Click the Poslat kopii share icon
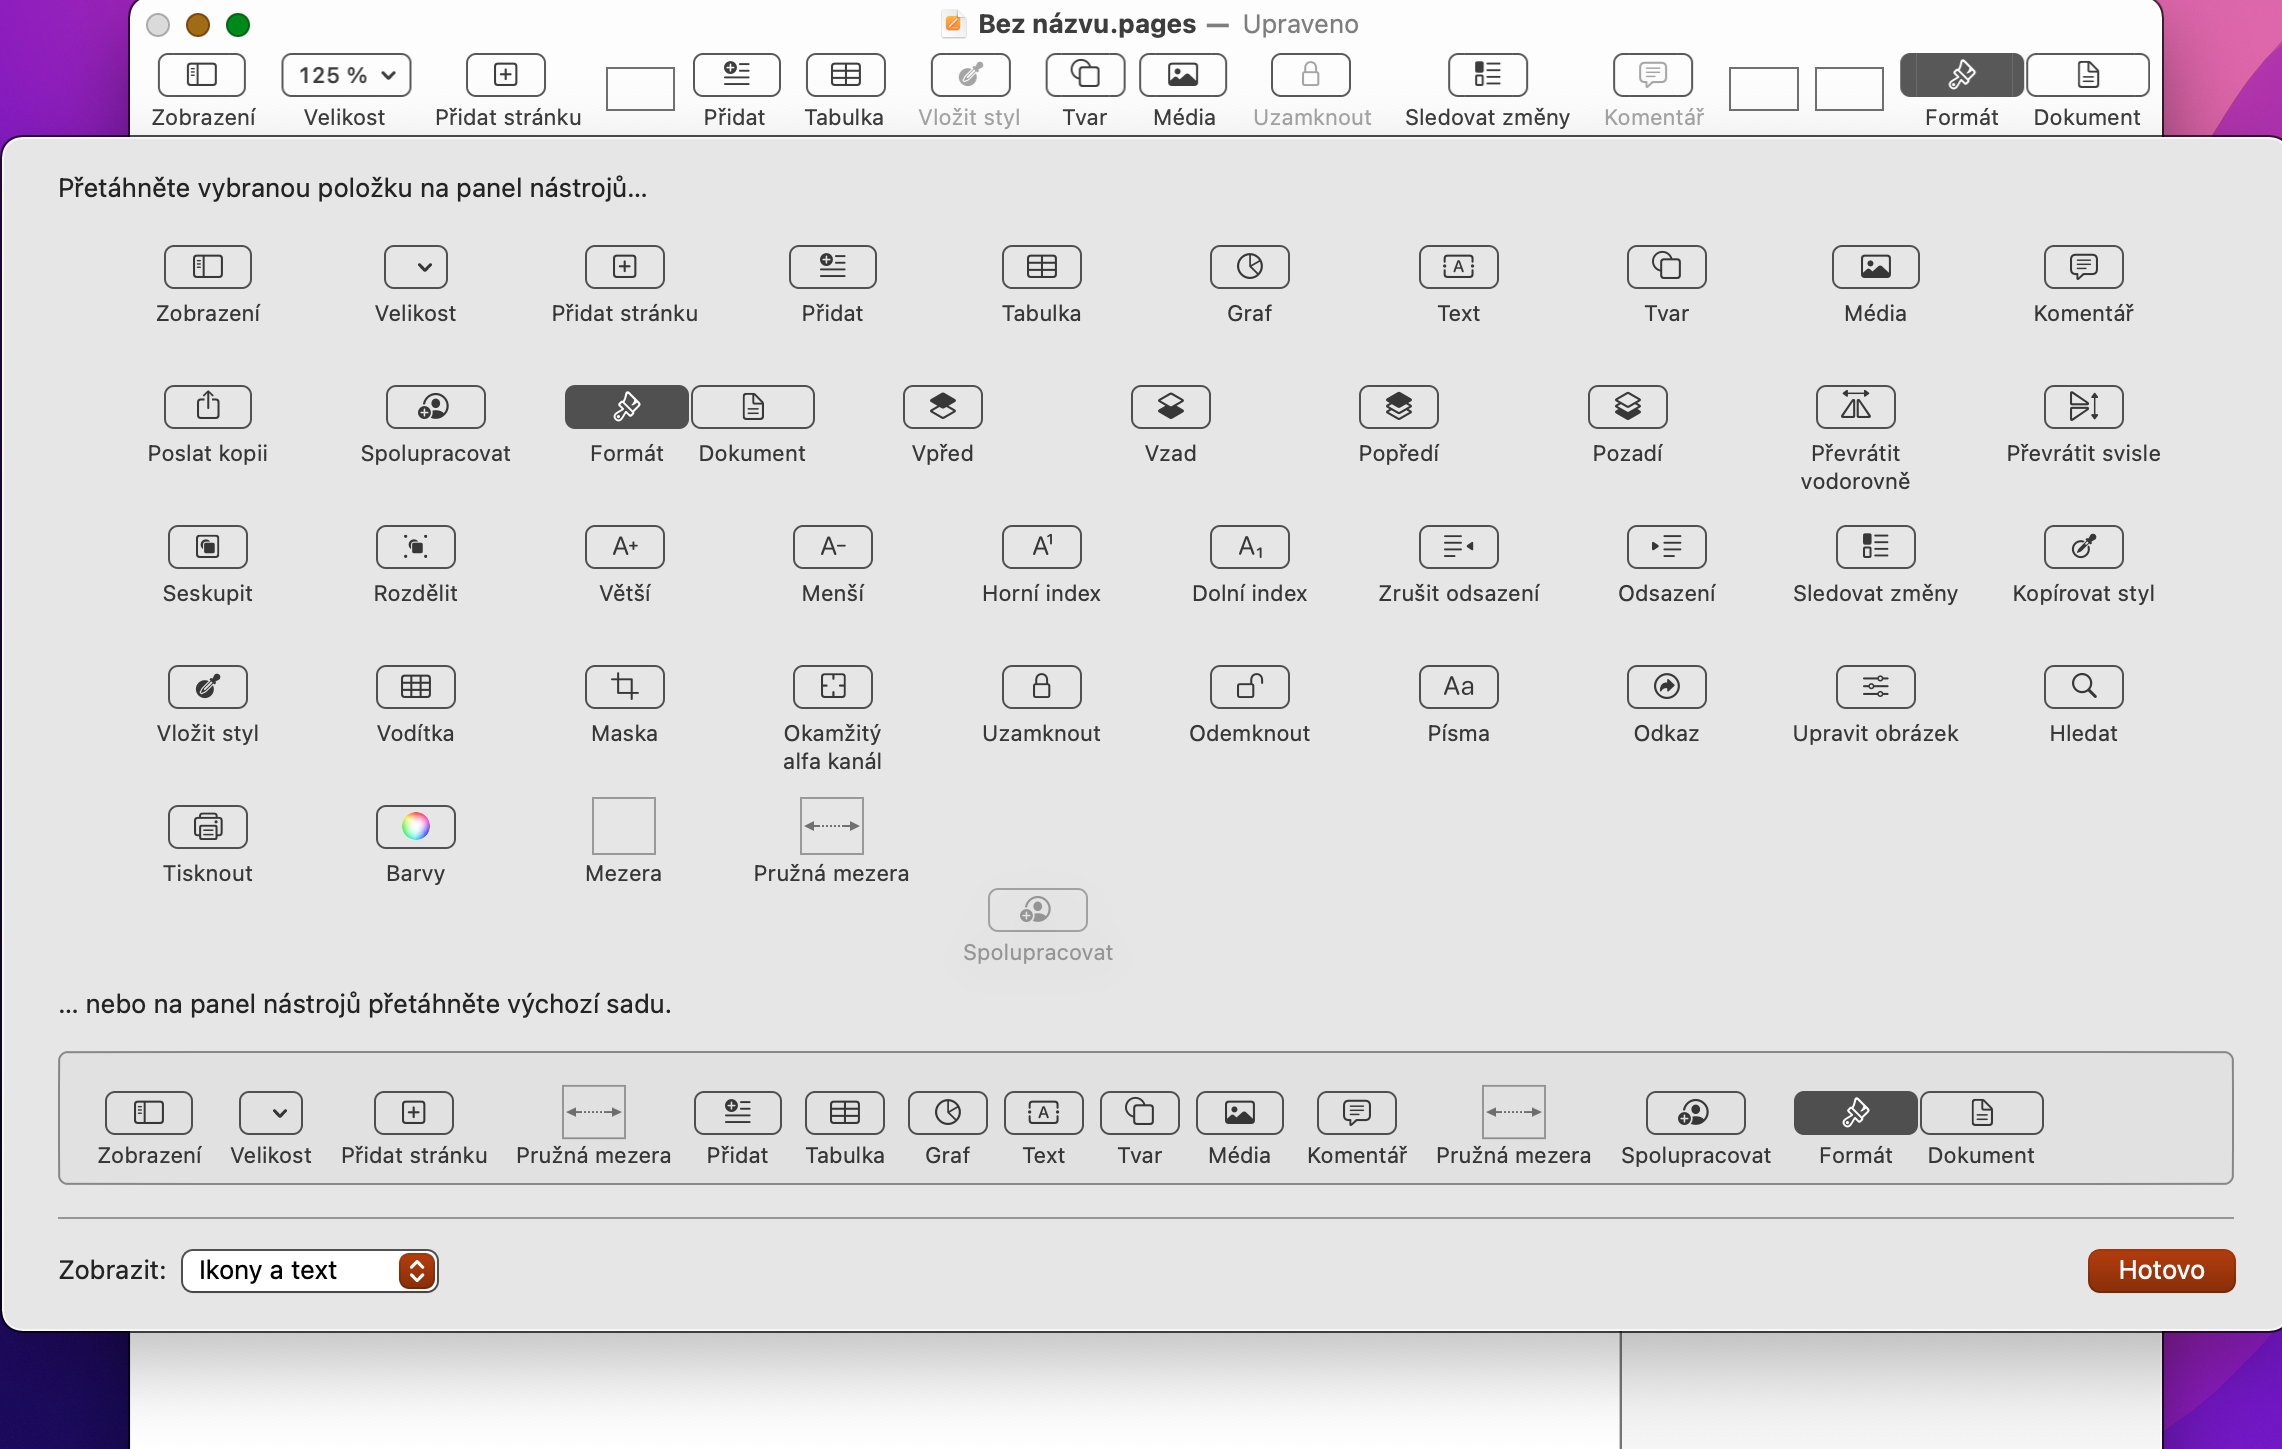The height and width of the screenshot is (1449, 2282). pyautogui.click(x=207, y=407)
